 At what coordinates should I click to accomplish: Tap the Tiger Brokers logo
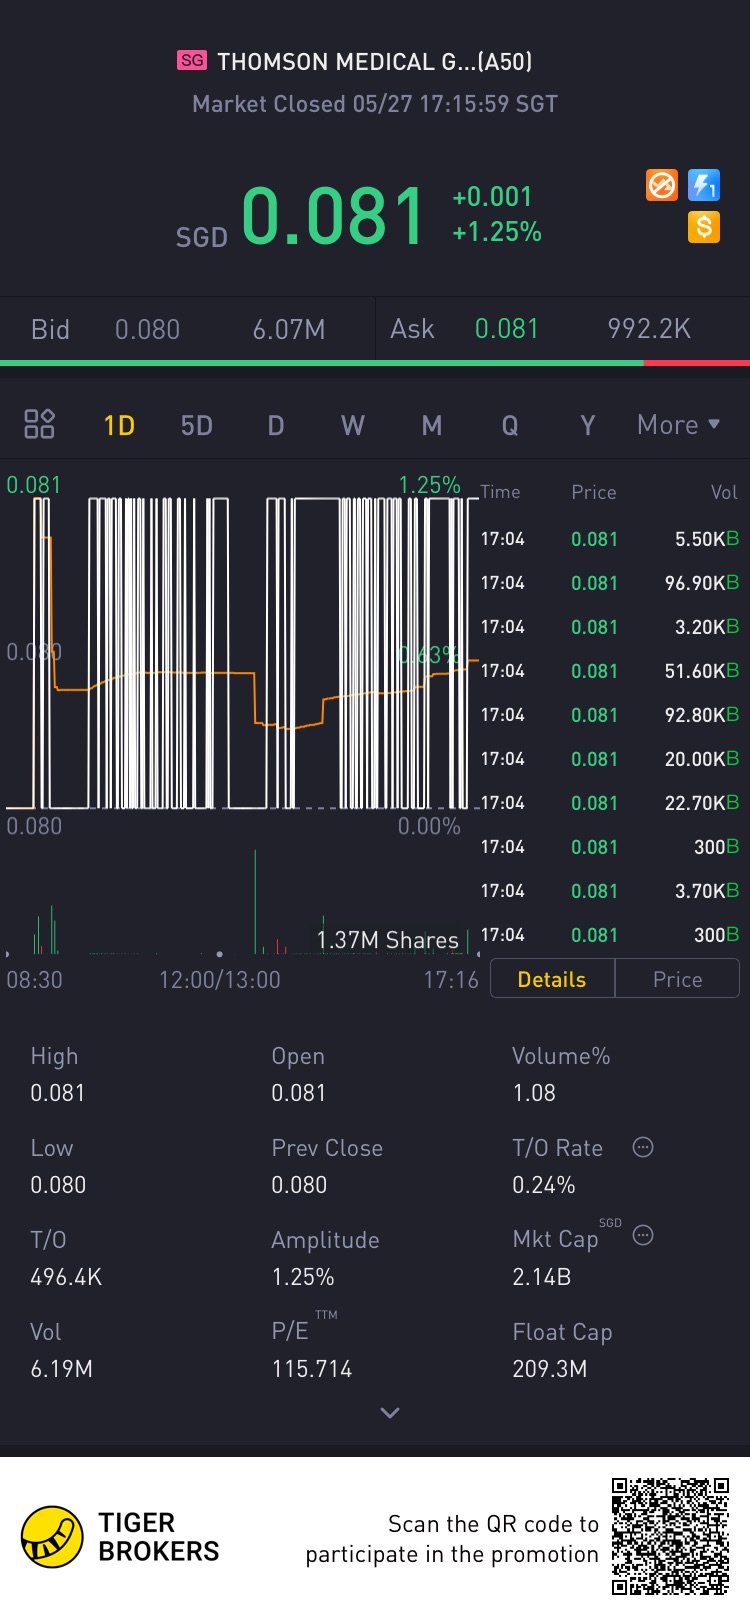point(52,1537)
